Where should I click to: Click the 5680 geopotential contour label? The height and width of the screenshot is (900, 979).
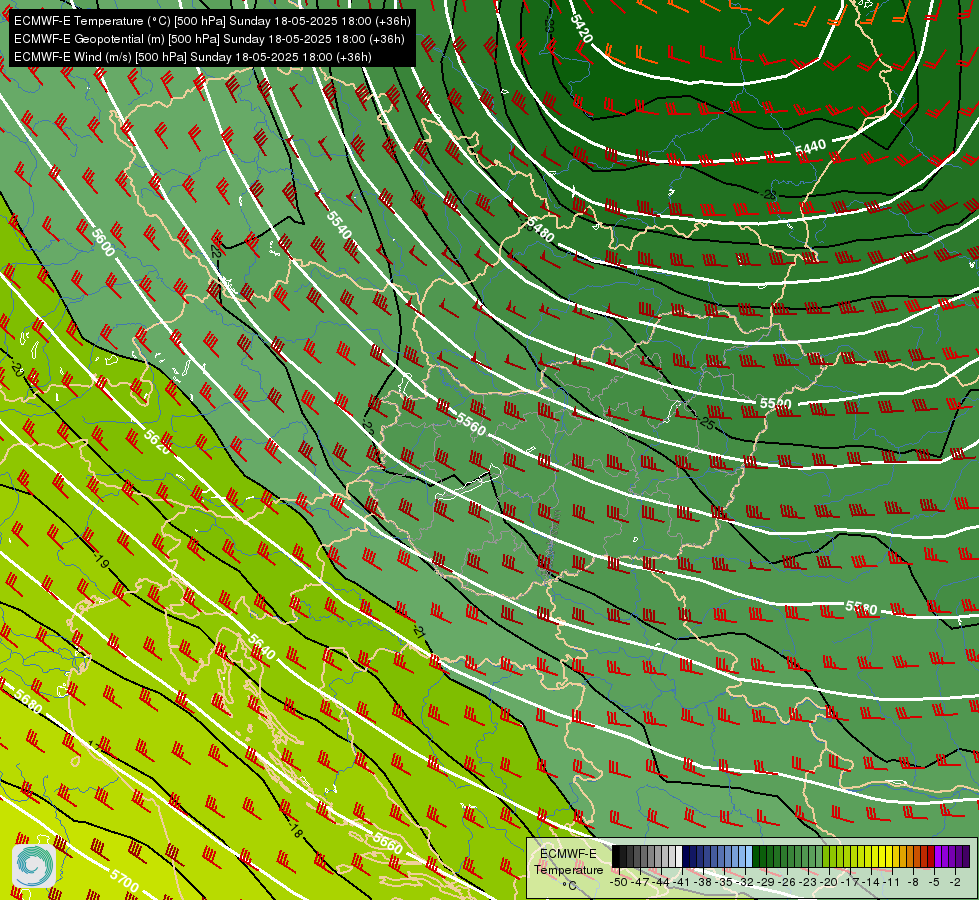[28, 701]
